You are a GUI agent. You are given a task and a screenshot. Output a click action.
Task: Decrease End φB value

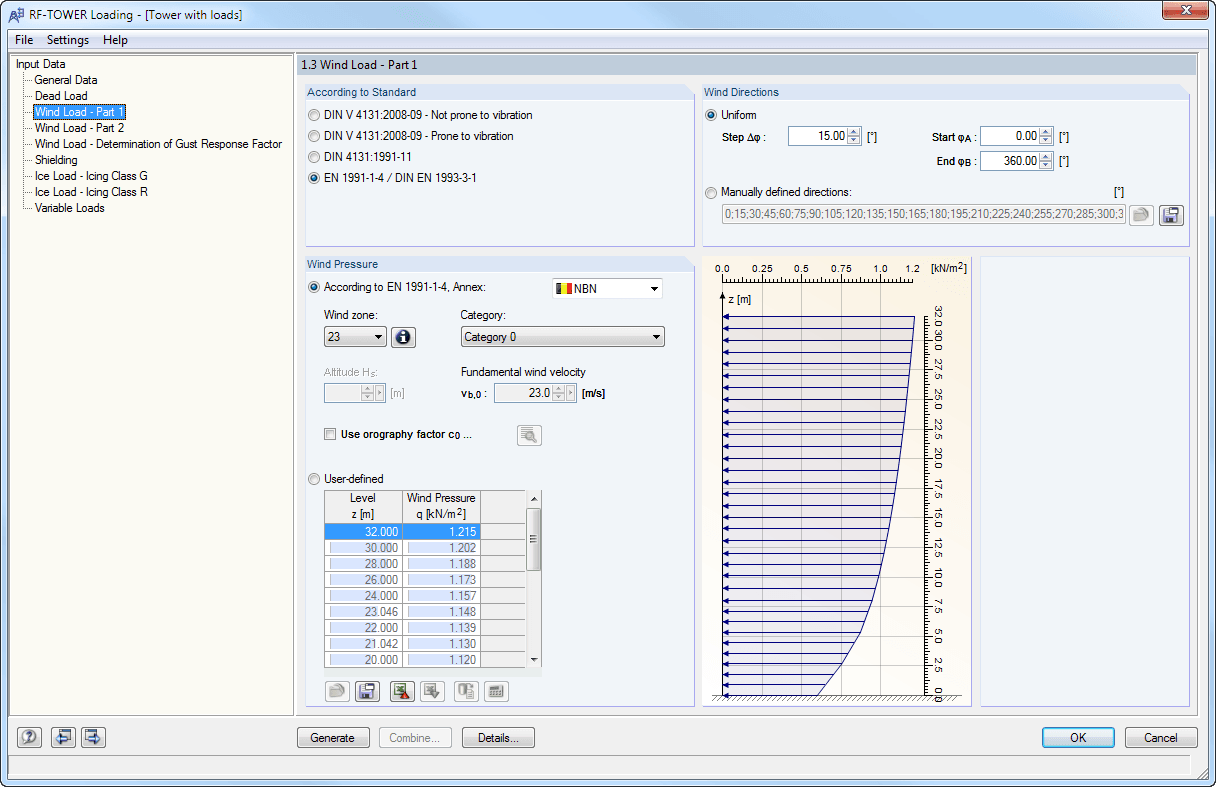point(1046,165)
